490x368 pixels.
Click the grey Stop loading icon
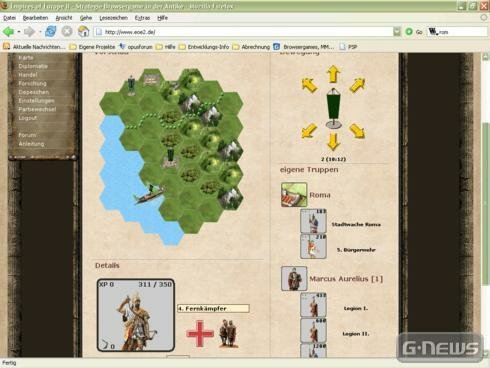(x=67, y=32)
